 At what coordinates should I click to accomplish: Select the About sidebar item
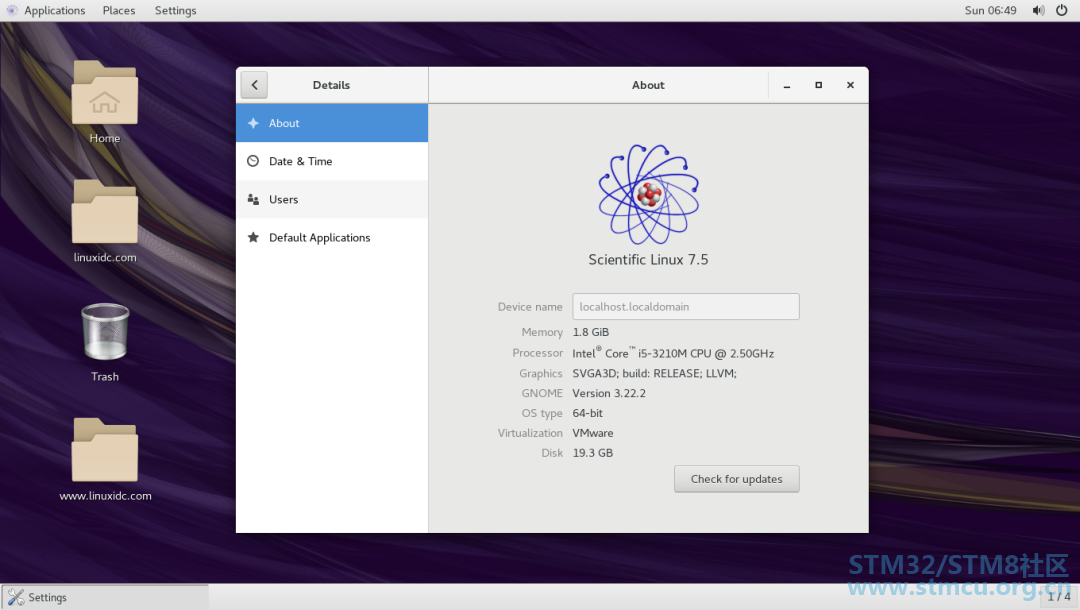tap(332, 123)
